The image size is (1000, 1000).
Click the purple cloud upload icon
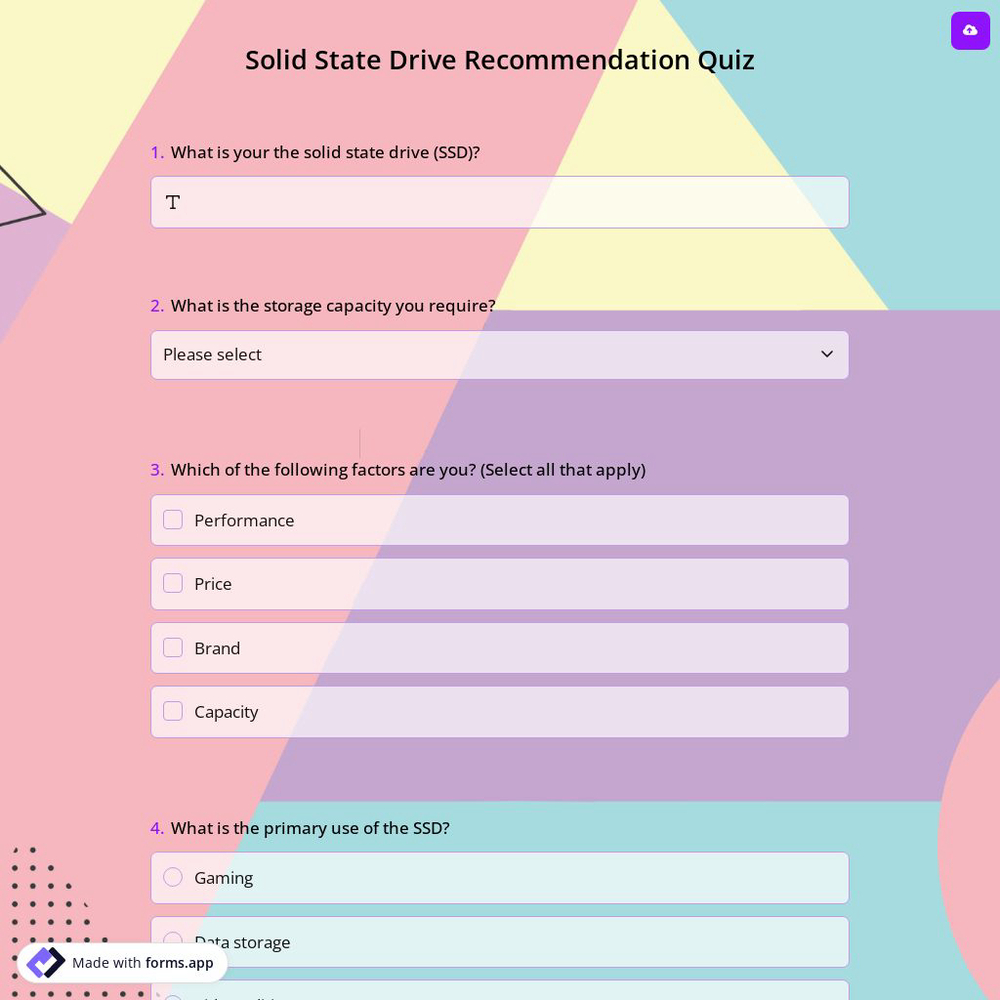coord(970,31)
